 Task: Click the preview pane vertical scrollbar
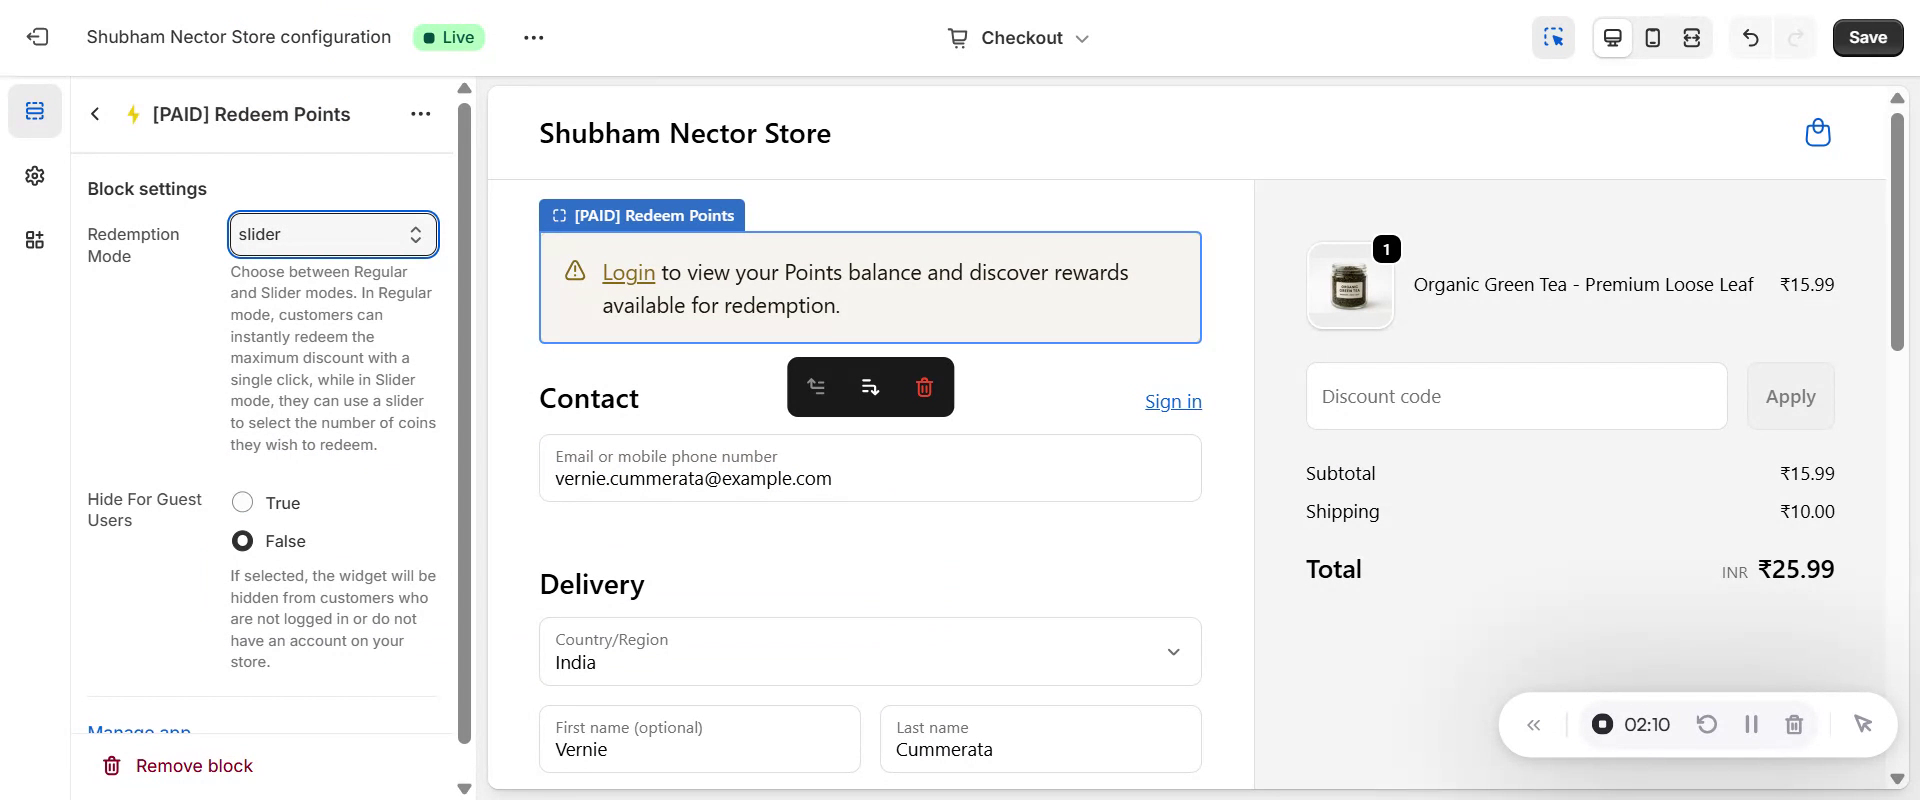[1897, 231]
